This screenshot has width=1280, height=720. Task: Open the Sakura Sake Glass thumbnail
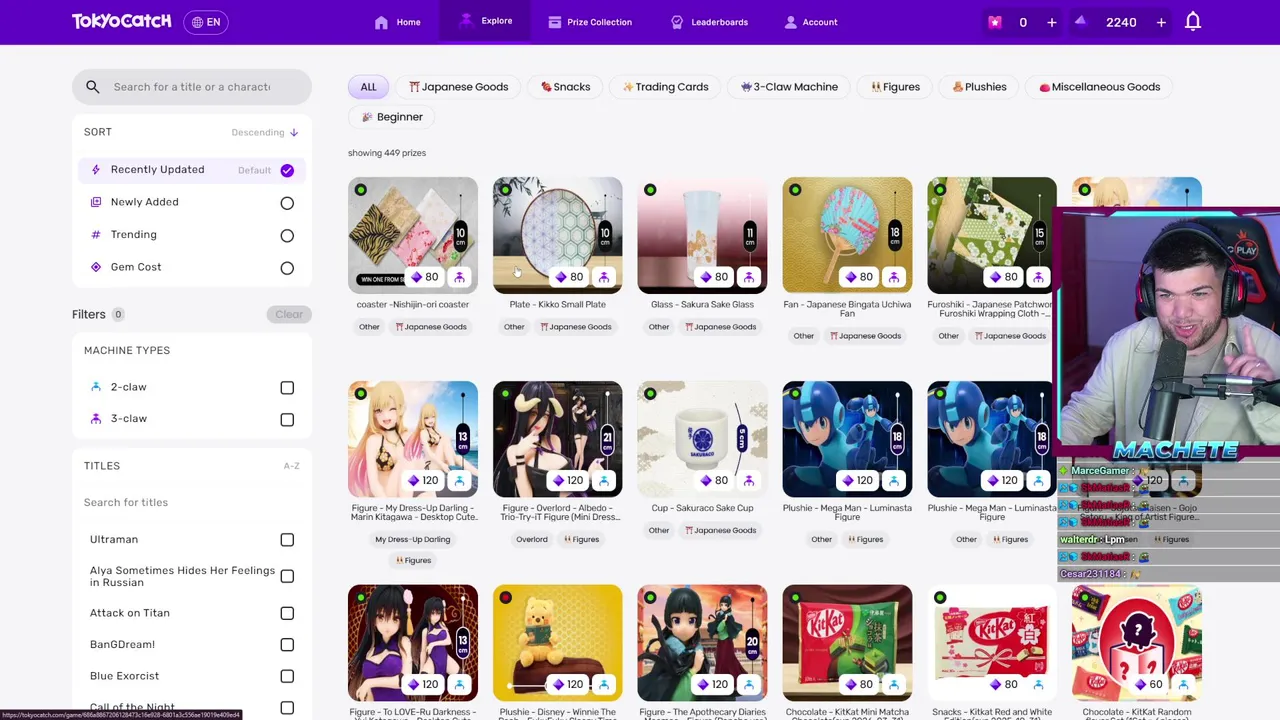(x=702, y=235)
